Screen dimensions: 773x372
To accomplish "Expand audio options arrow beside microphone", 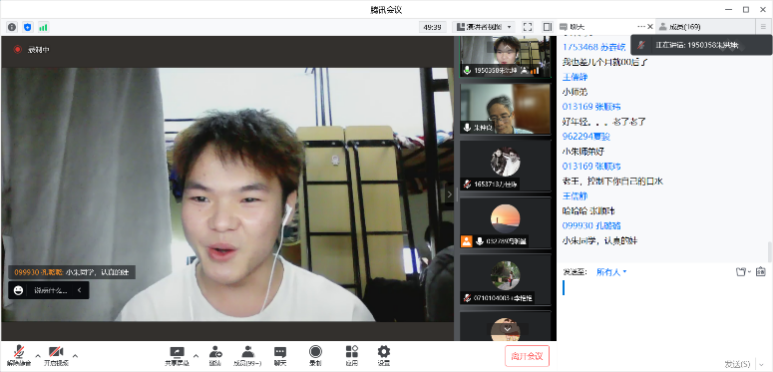I will click(x=38, y=355).
